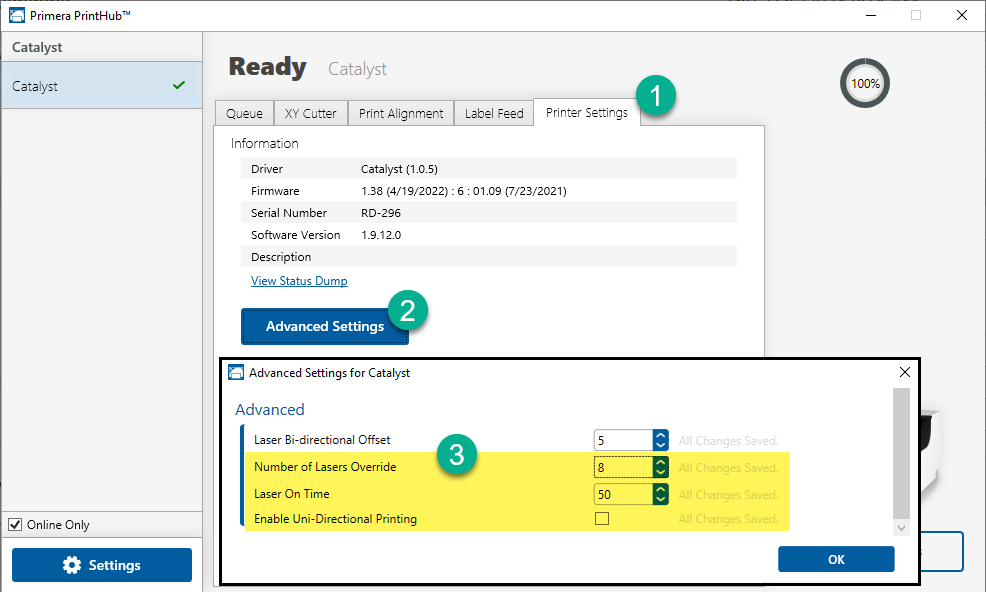
Task: Toggle the Online Only checkbox
Action: (x=15, y=524)
